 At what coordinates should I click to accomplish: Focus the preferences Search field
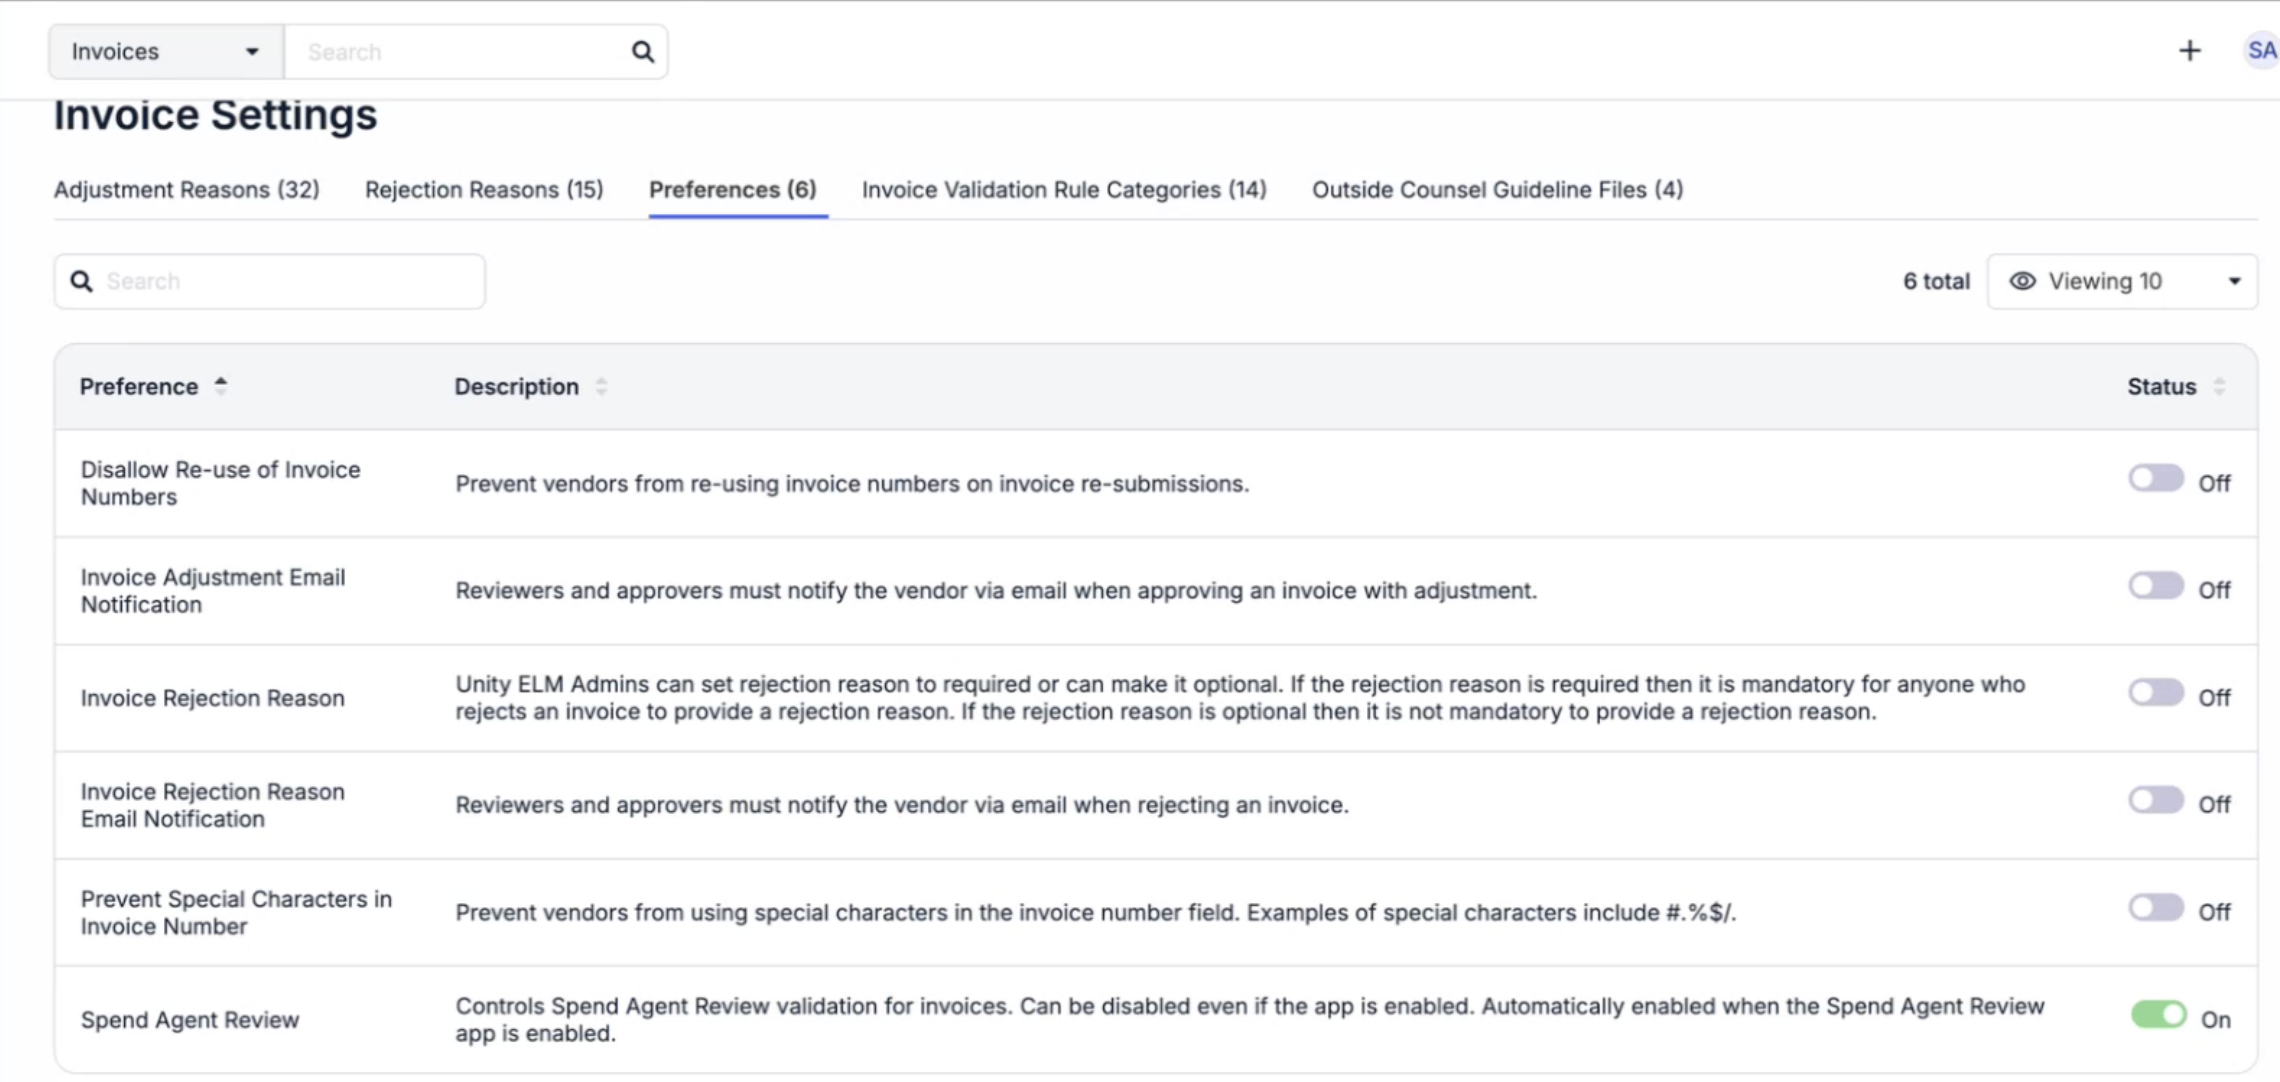pos(270,281)
